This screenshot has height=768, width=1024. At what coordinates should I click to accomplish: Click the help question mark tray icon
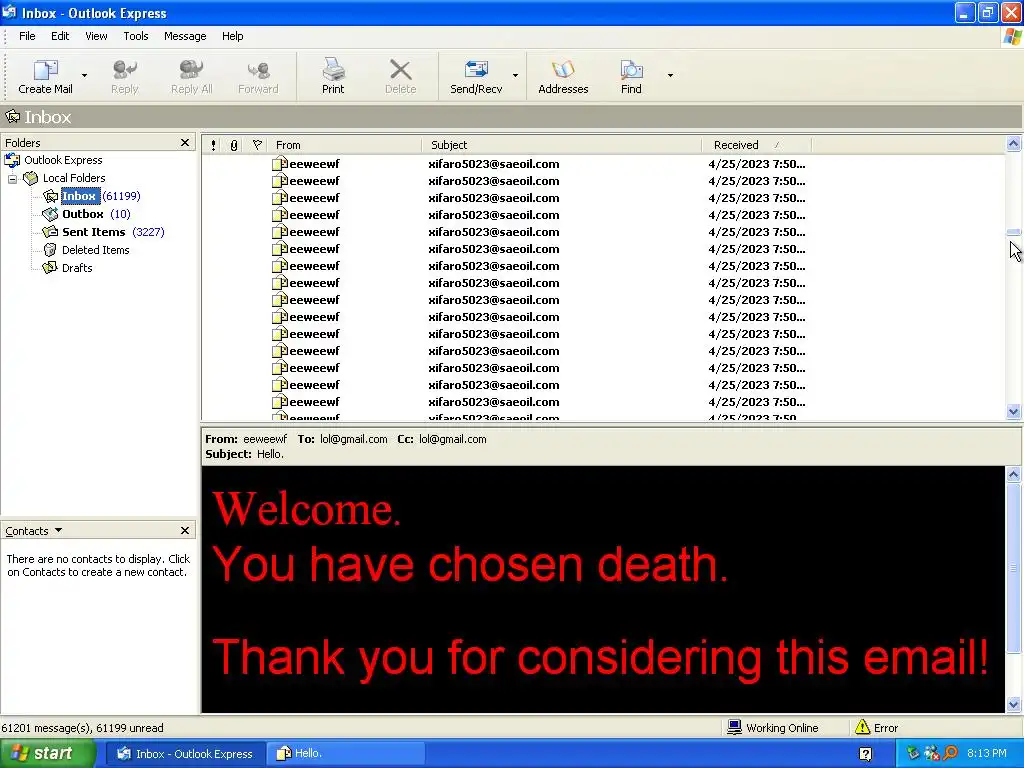tap(865, 754)
